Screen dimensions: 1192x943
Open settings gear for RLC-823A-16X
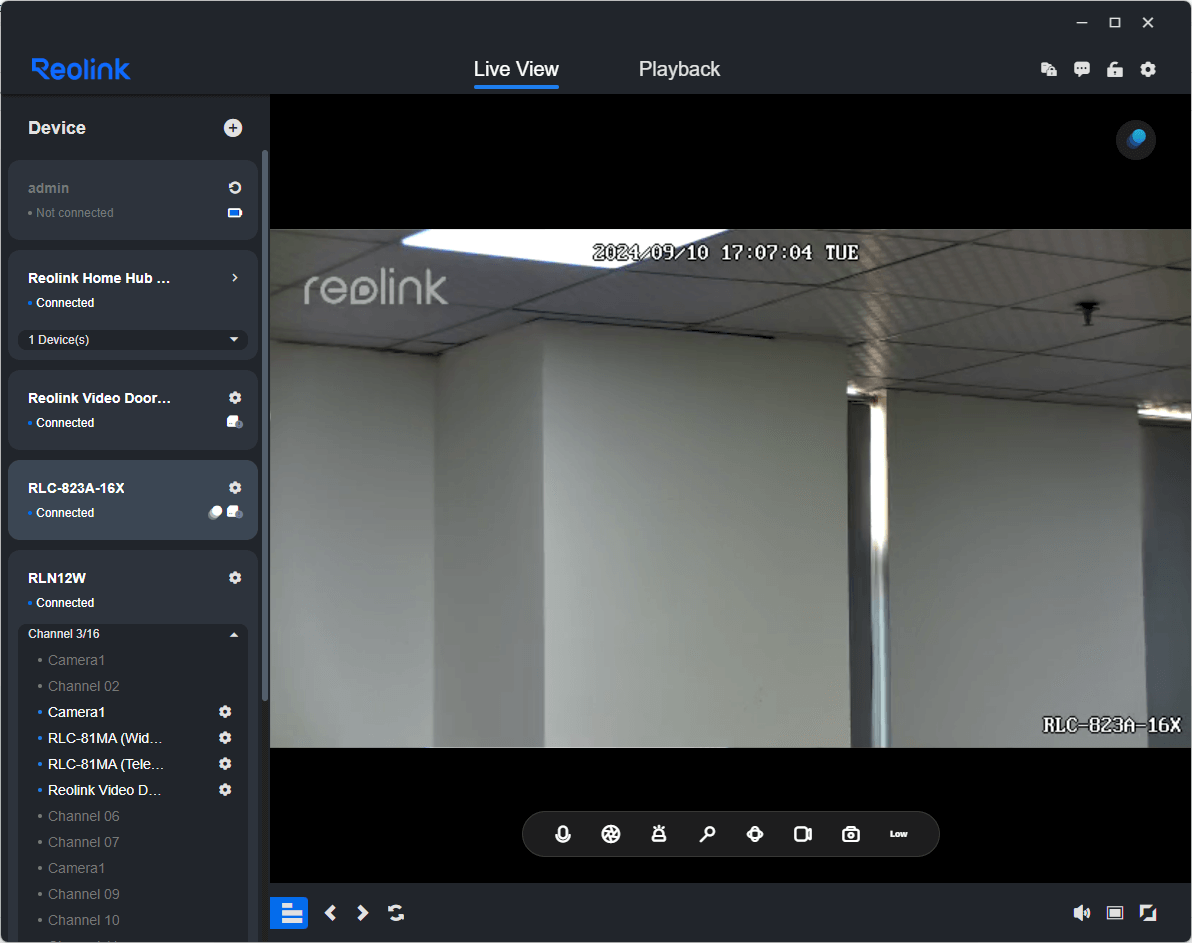[x=235, y=487]
